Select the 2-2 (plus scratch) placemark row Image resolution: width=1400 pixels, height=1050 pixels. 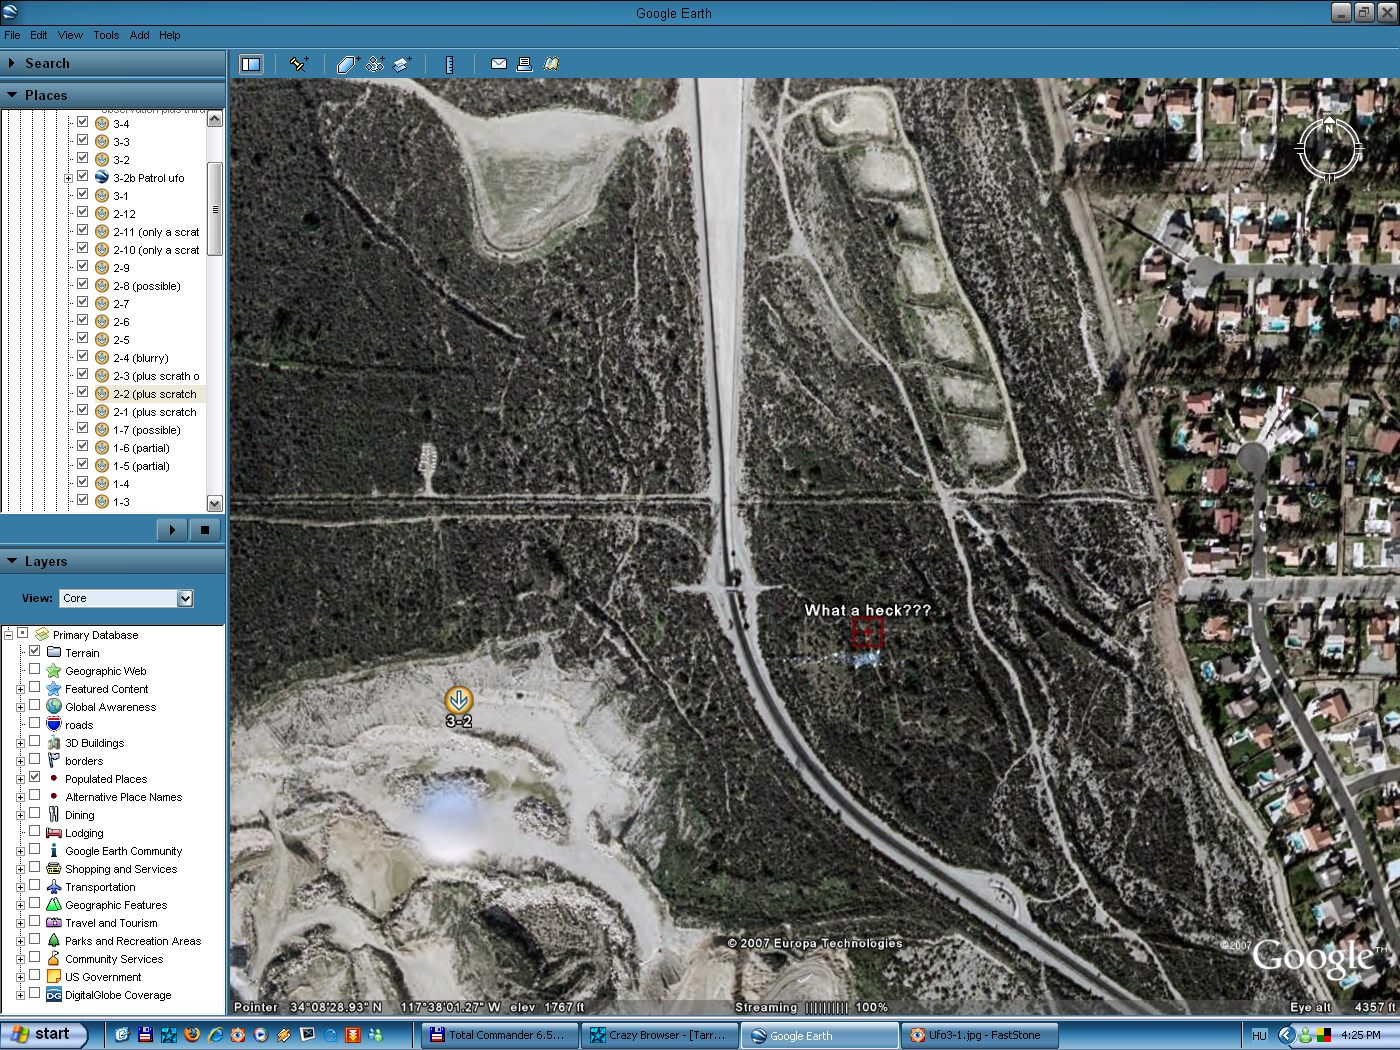154,394
